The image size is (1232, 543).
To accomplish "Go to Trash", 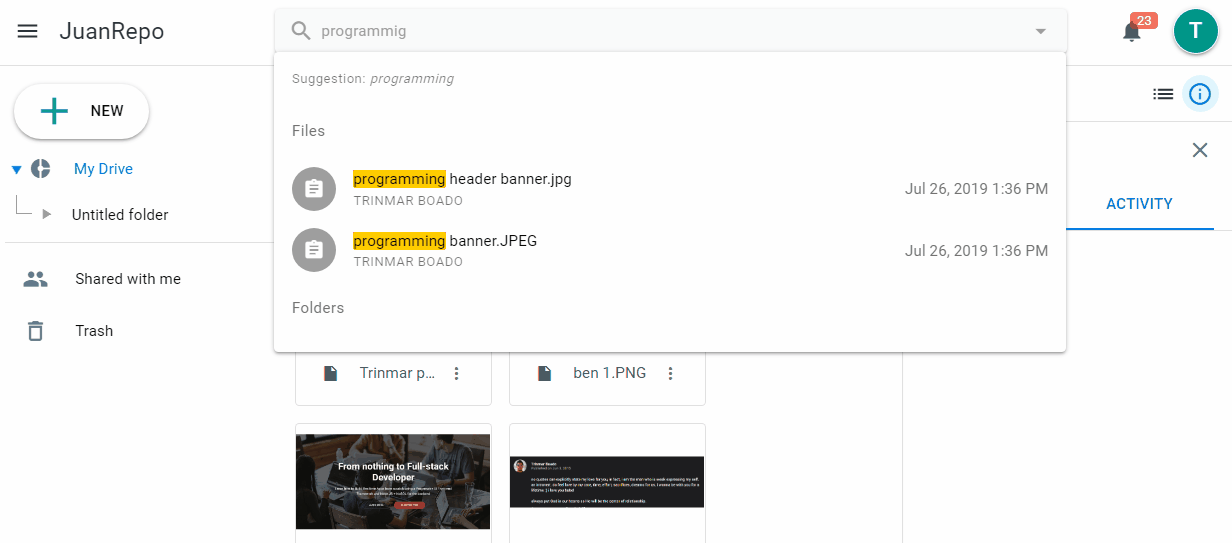I will click(94, 331).
